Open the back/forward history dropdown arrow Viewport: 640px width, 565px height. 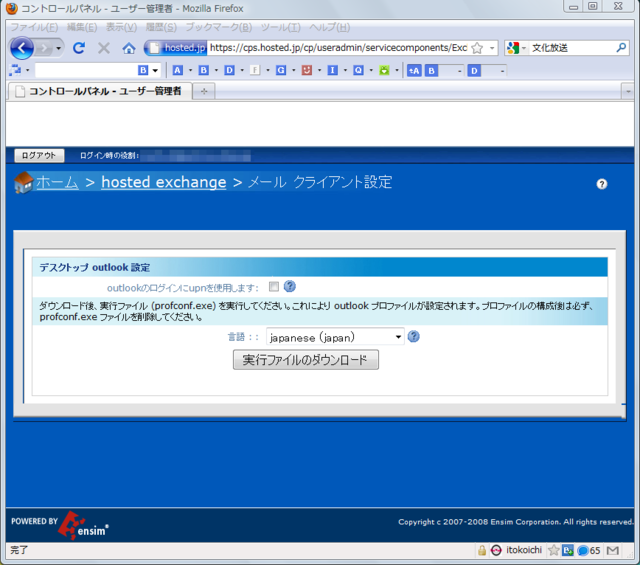coord(58,49)
